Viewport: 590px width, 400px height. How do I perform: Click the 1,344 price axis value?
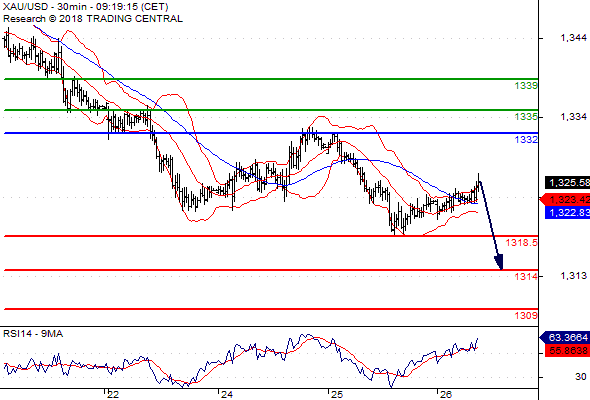[x=573, y=38]
